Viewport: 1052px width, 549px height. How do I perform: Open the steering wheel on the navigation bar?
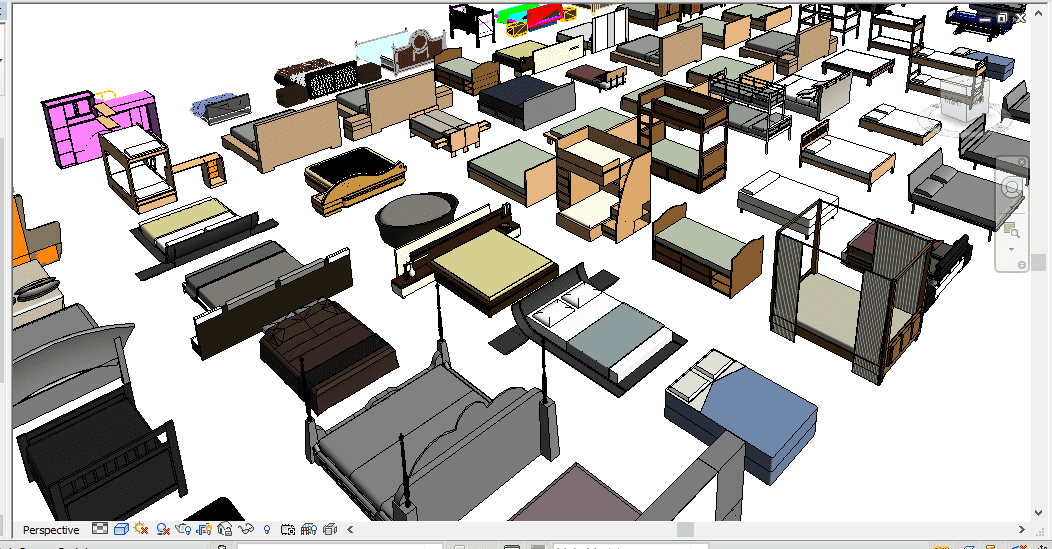[x=1012, y=188]
